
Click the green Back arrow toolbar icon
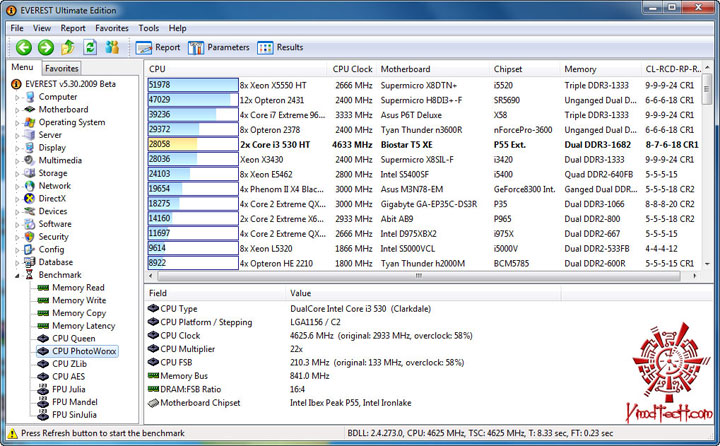pos(23,47)
